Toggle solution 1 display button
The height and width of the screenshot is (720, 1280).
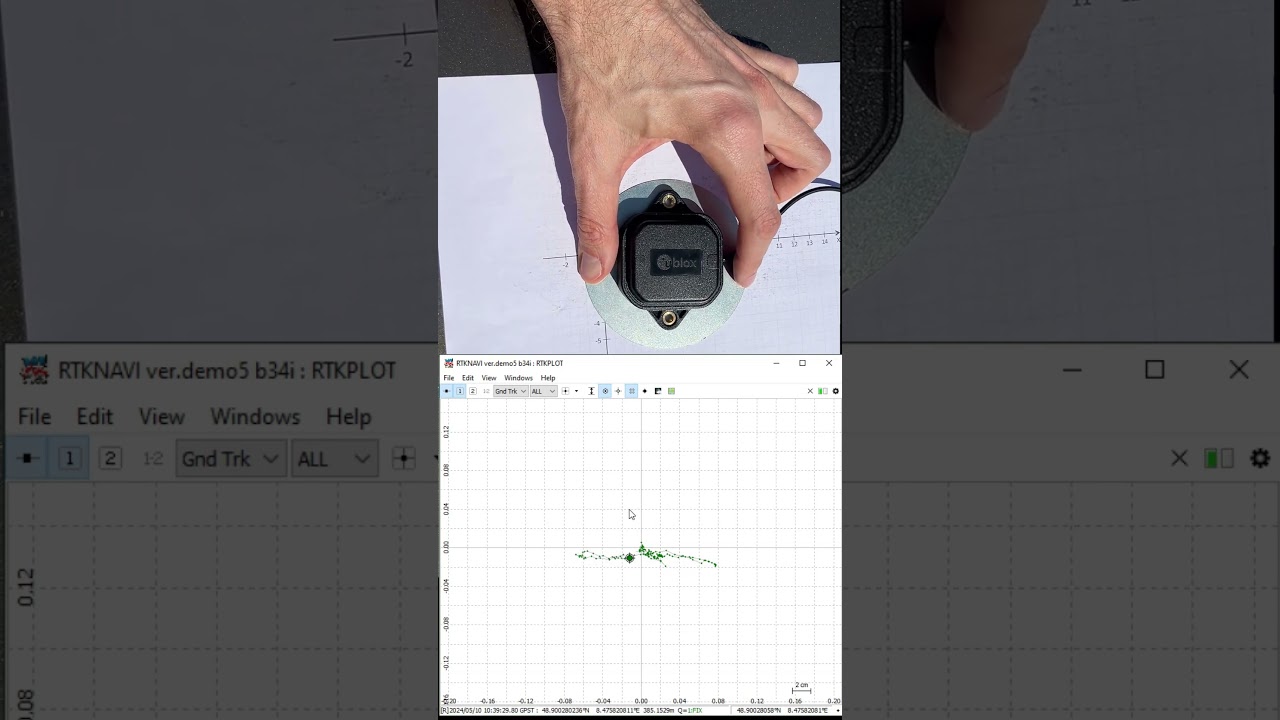coord(460,391)
